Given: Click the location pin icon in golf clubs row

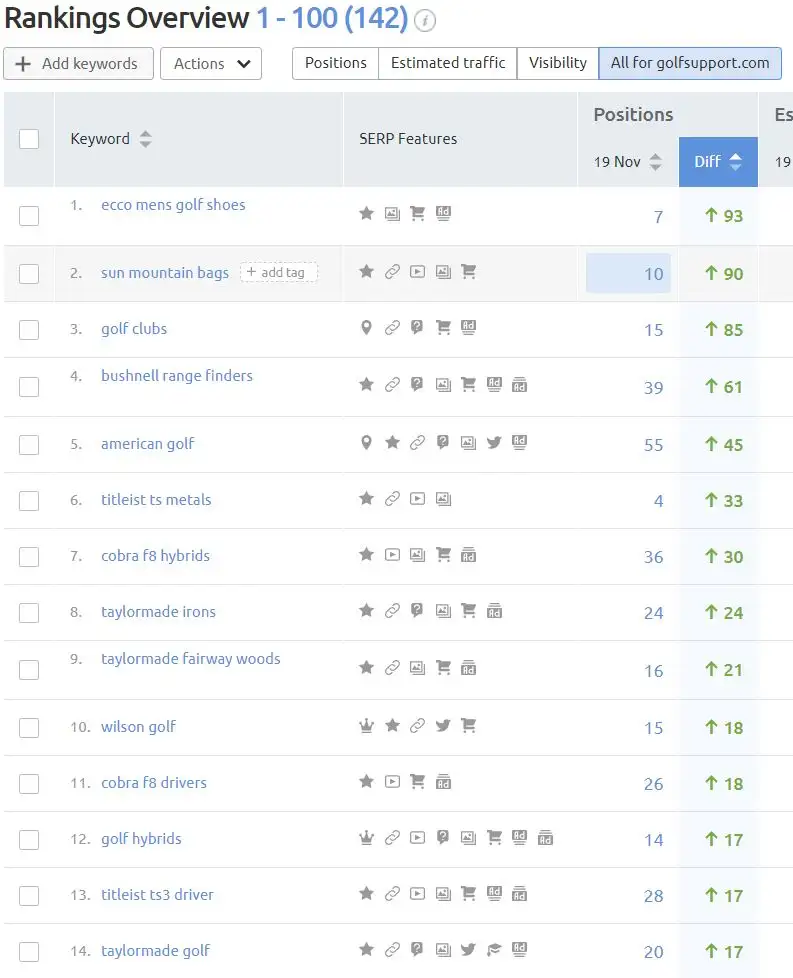Looking at the screenshot, I should 366,327.
